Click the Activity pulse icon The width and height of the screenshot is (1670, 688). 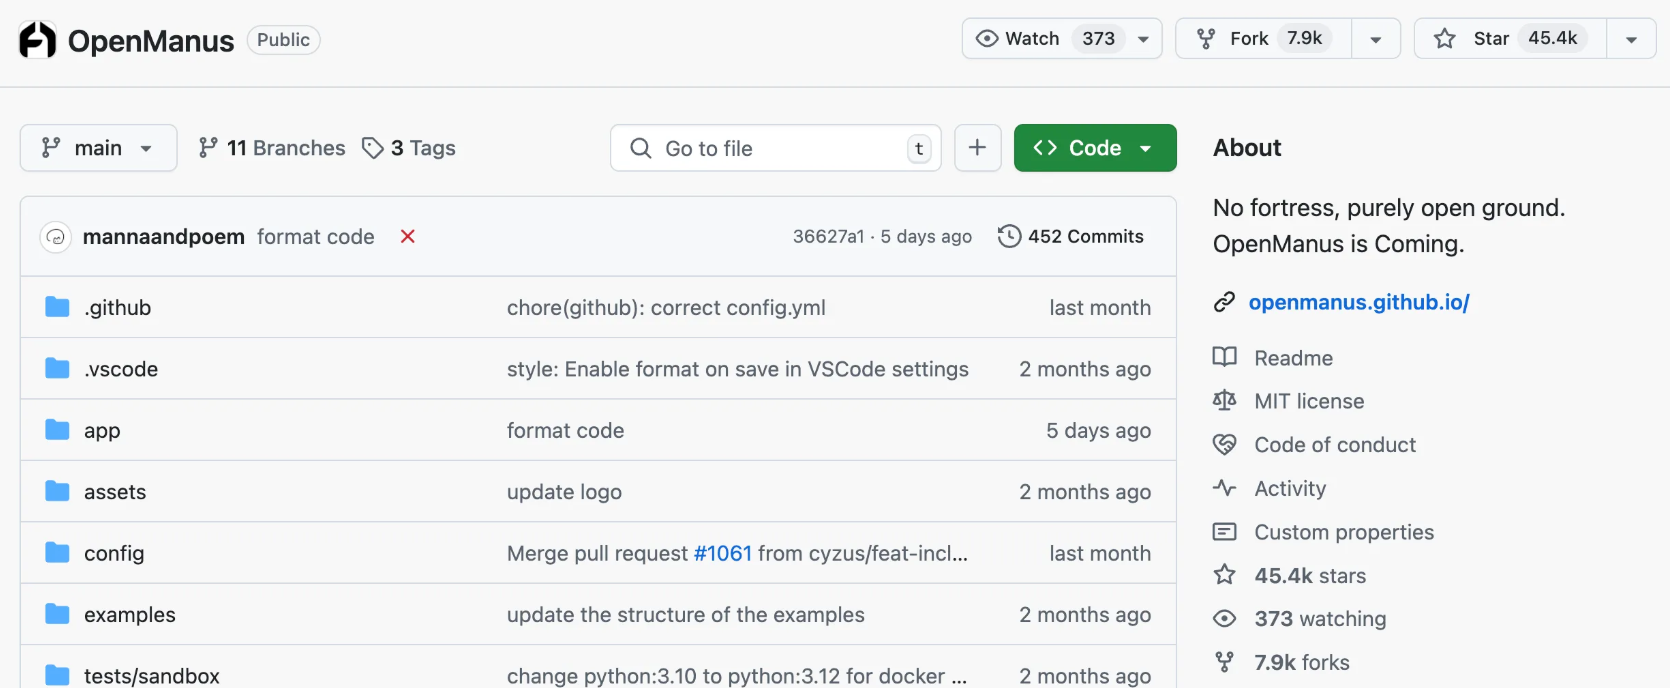pos(1225,488)
